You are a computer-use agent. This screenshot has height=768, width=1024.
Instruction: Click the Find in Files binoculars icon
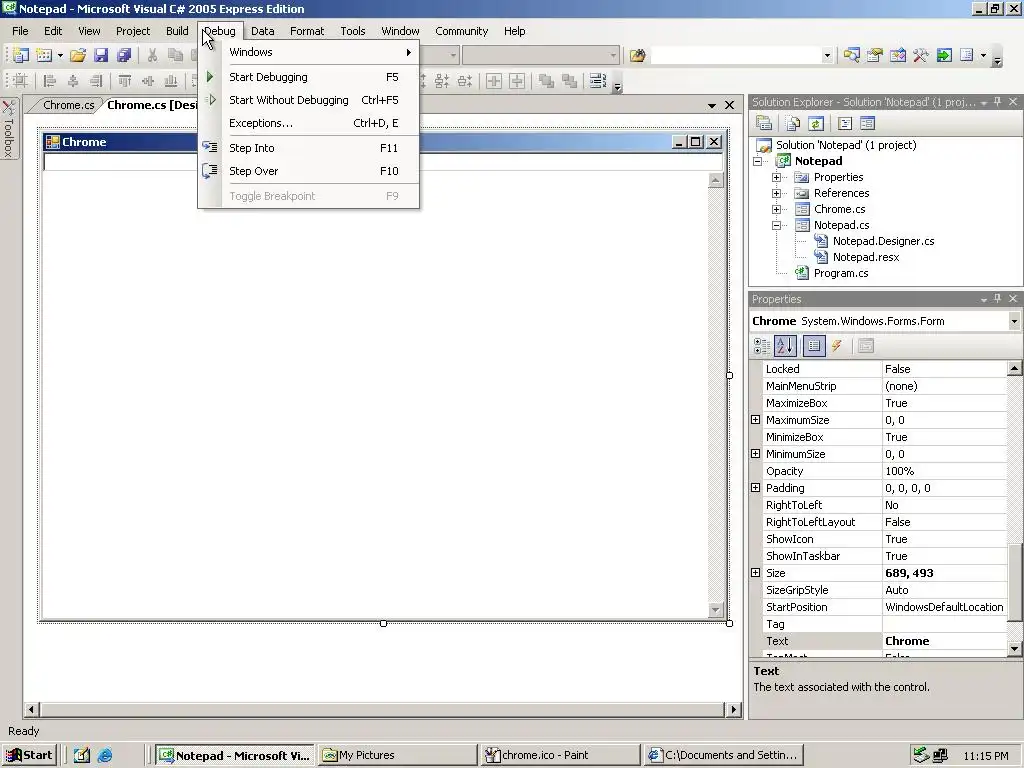pos(637,56)
